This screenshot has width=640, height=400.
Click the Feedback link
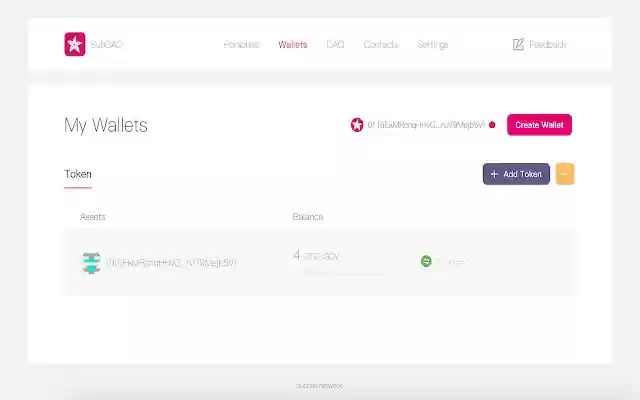(547, 44)
